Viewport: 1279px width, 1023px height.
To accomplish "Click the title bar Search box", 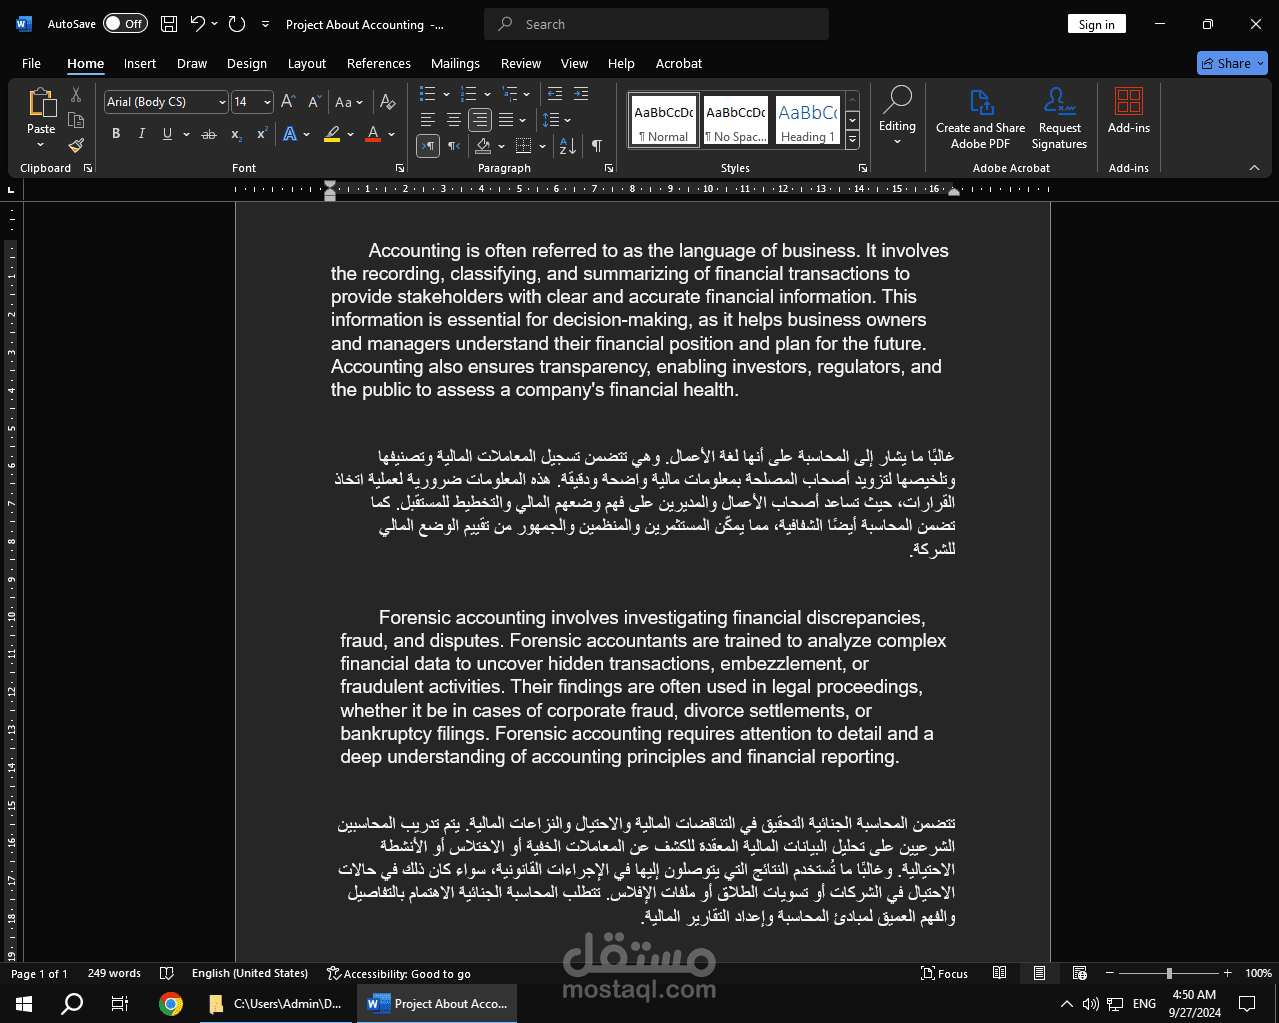I will pyautogui.click(x=656, y=24).
